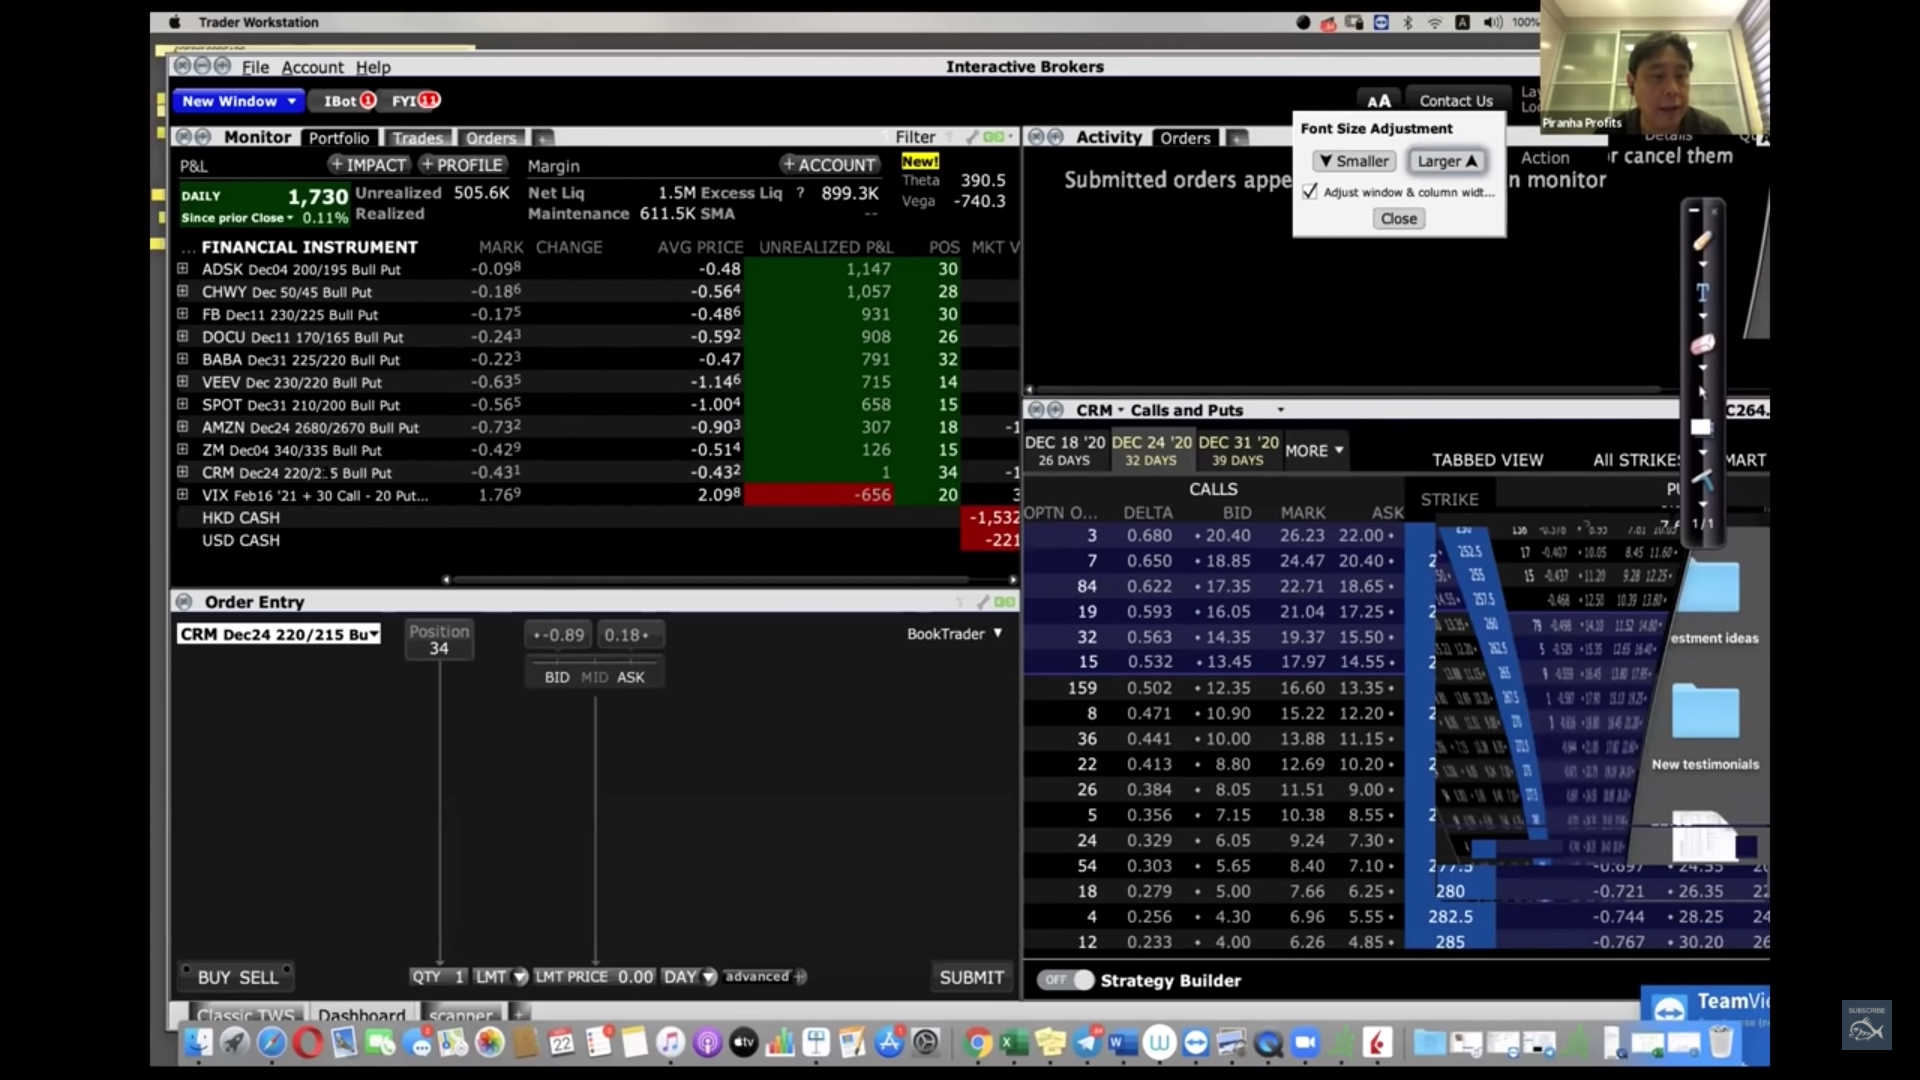Toggle Adjust window & column width checkbox
Viewport: 1920px width, 1080px height.
tap(1310, 191)
